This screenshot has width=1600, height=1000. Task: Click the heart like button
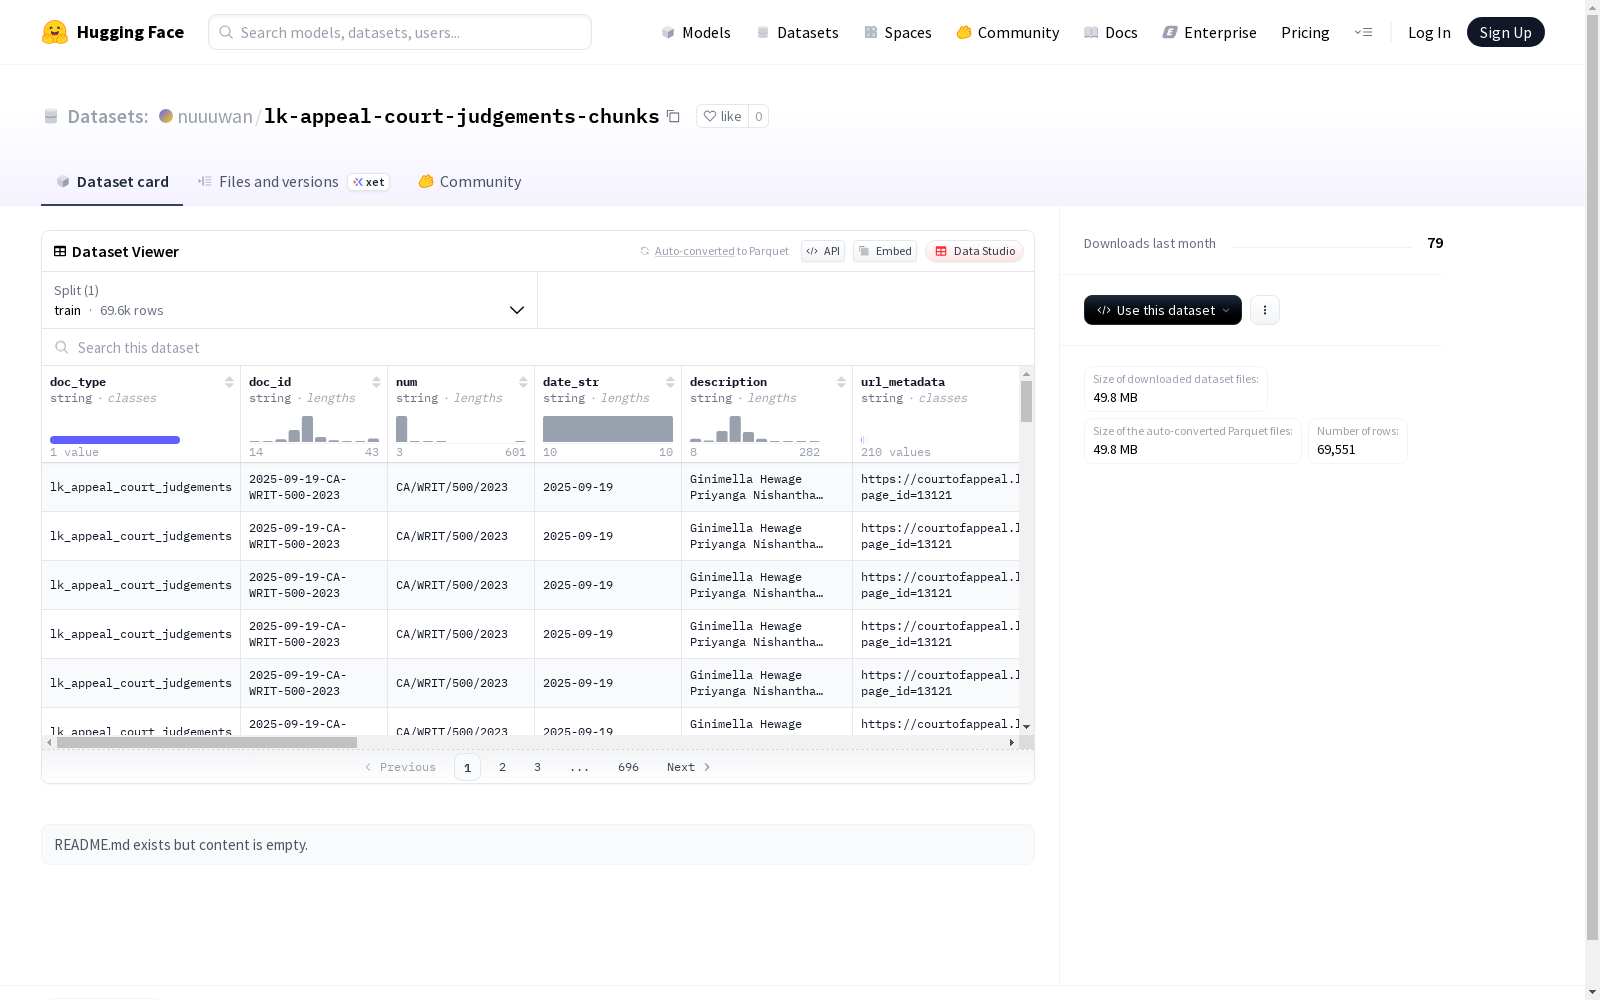click(x=722, y=116)
